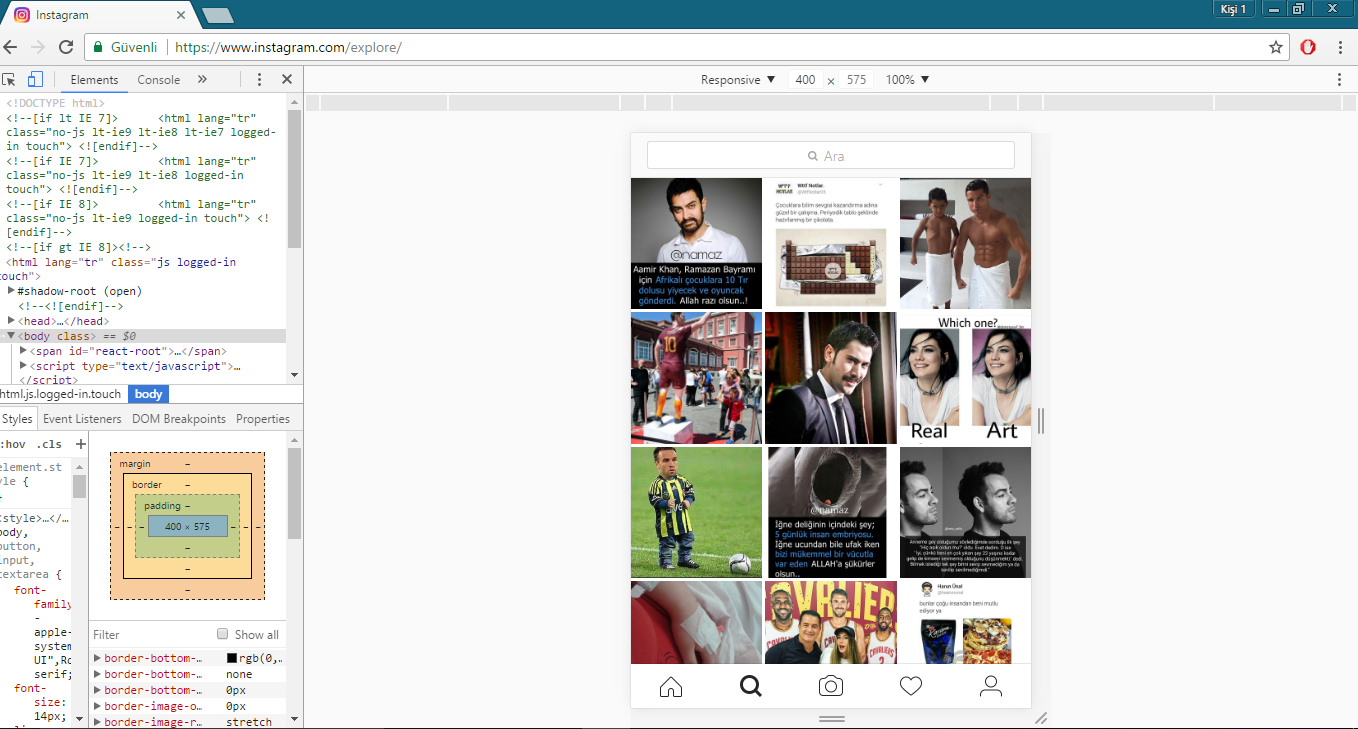The height and width of the screenshot is (729, 1358).
Task: Open the chocolate periodic table post thumbnail
Action: point(831,243)
